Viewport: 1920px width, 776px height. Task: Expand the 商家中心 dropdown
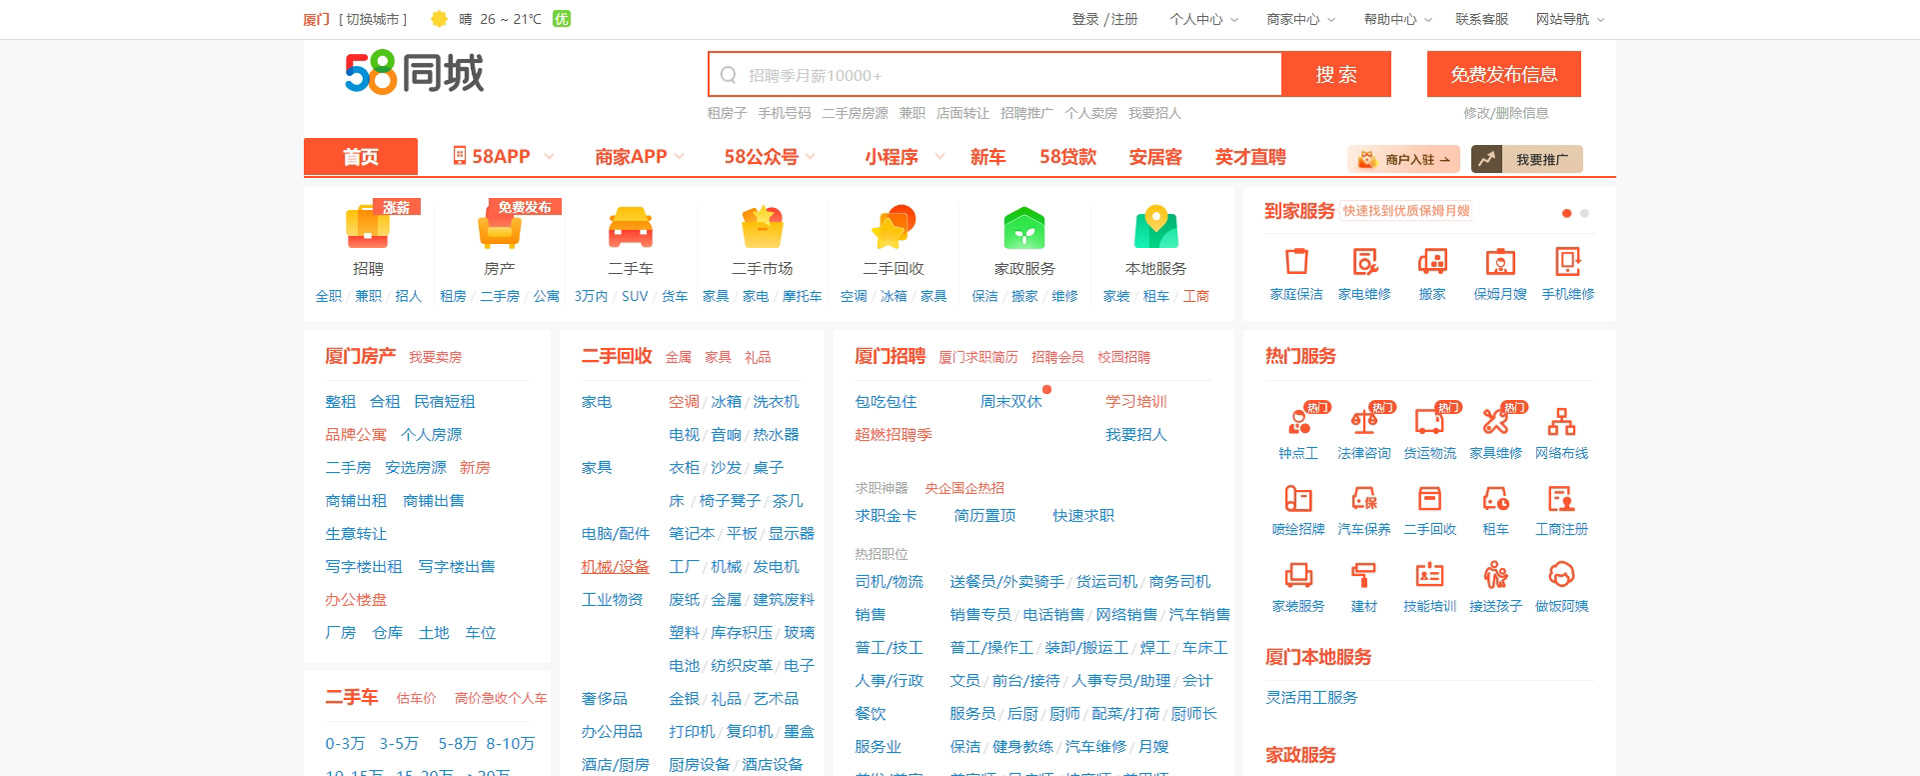pyautogui.click(x=1301, y=19)
